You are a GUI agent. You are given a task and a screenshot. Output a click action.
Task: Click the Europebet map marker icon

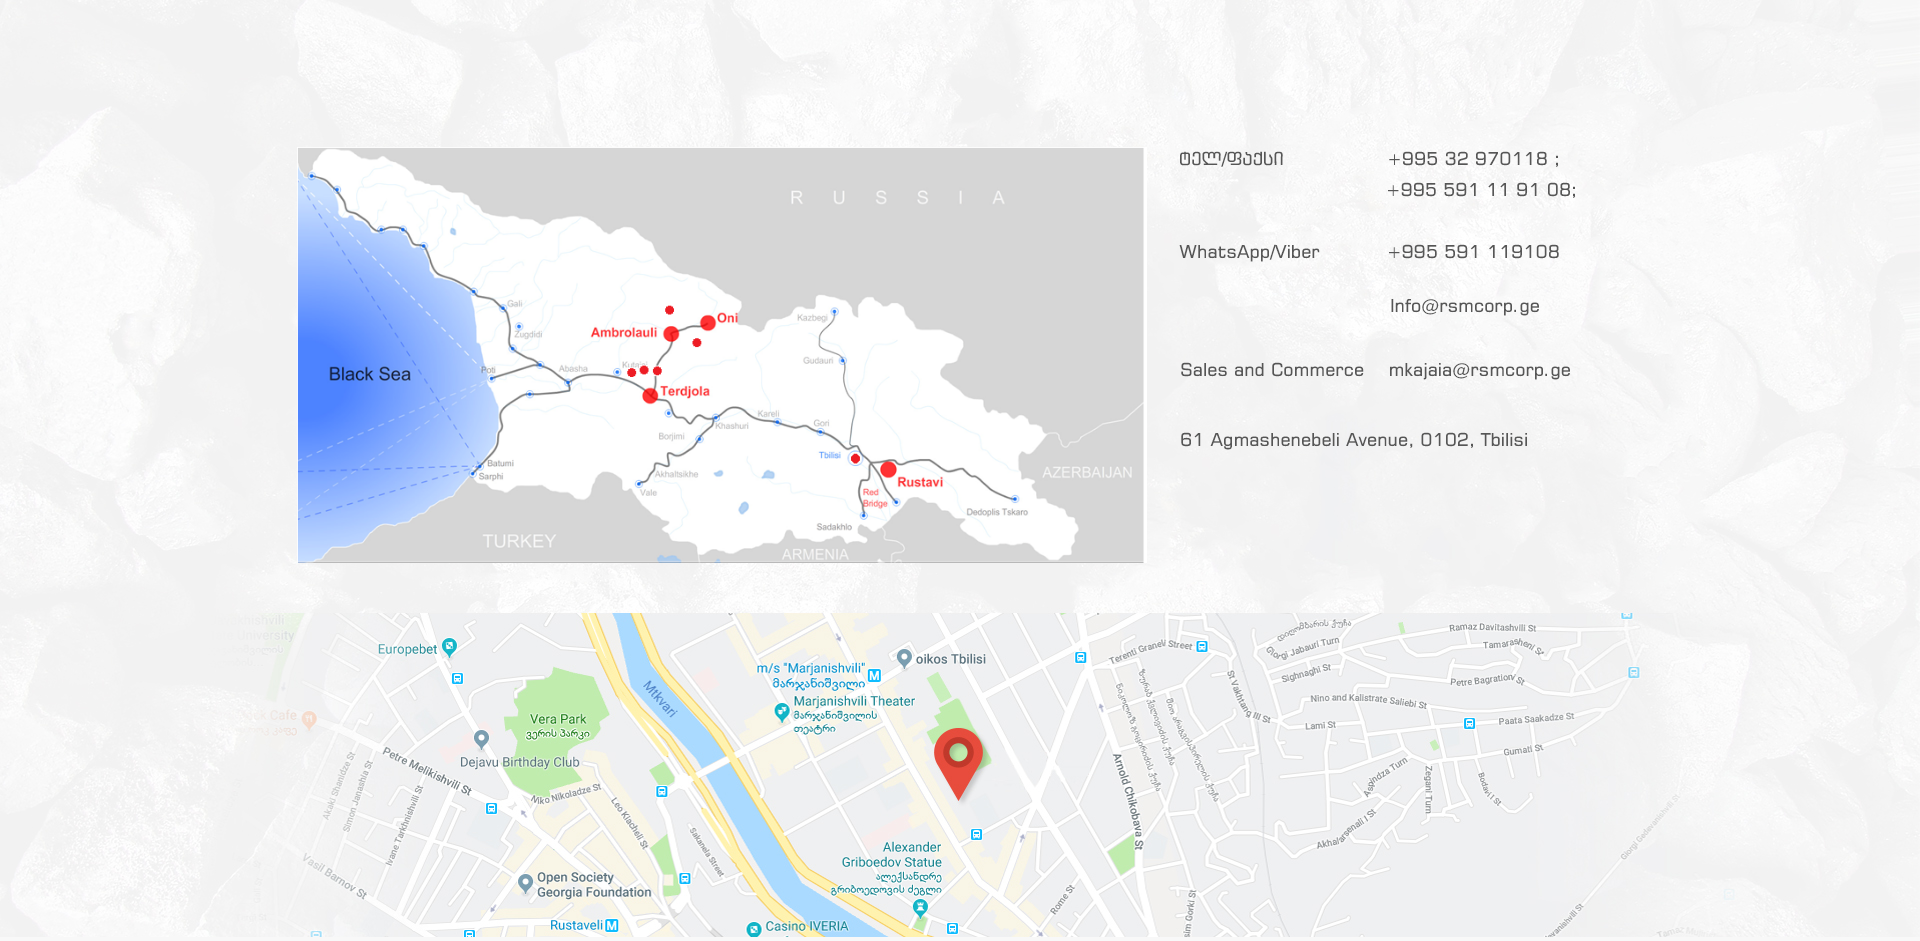pos(450,647)
